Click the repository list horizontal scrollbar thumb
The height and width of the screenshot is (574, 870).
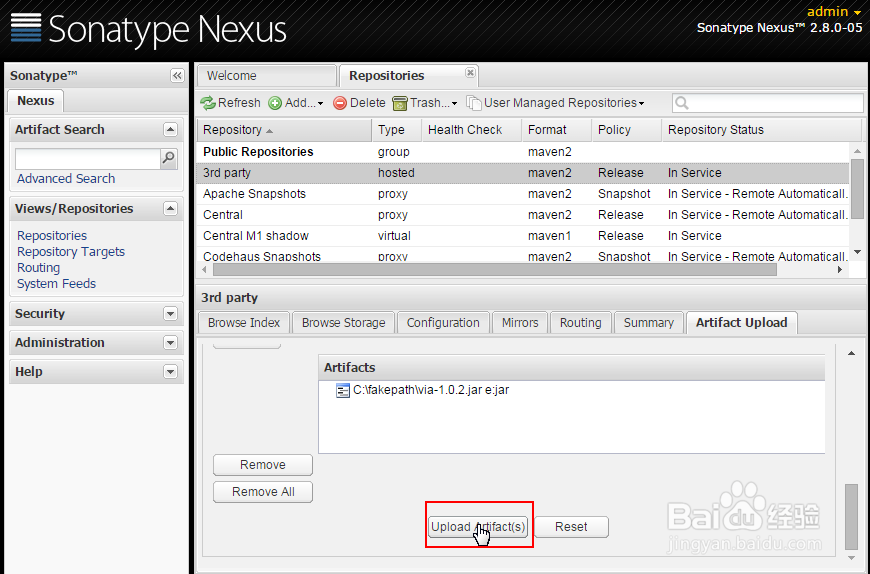click(x=495, y=270)
